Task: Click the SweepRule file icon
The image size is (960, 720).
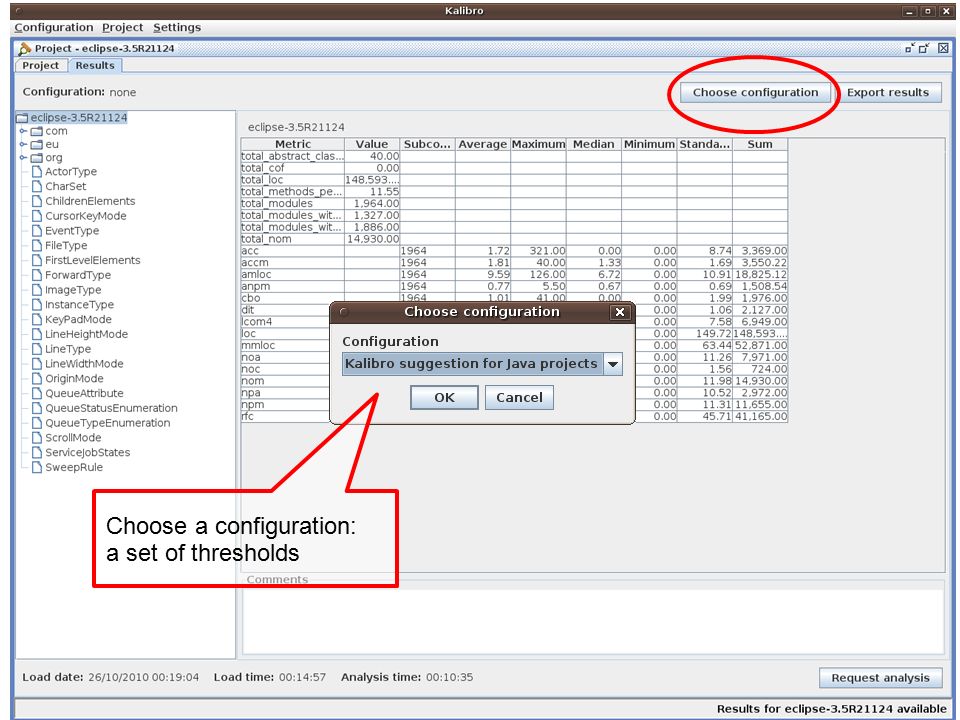Action: [x=37, y=467]
